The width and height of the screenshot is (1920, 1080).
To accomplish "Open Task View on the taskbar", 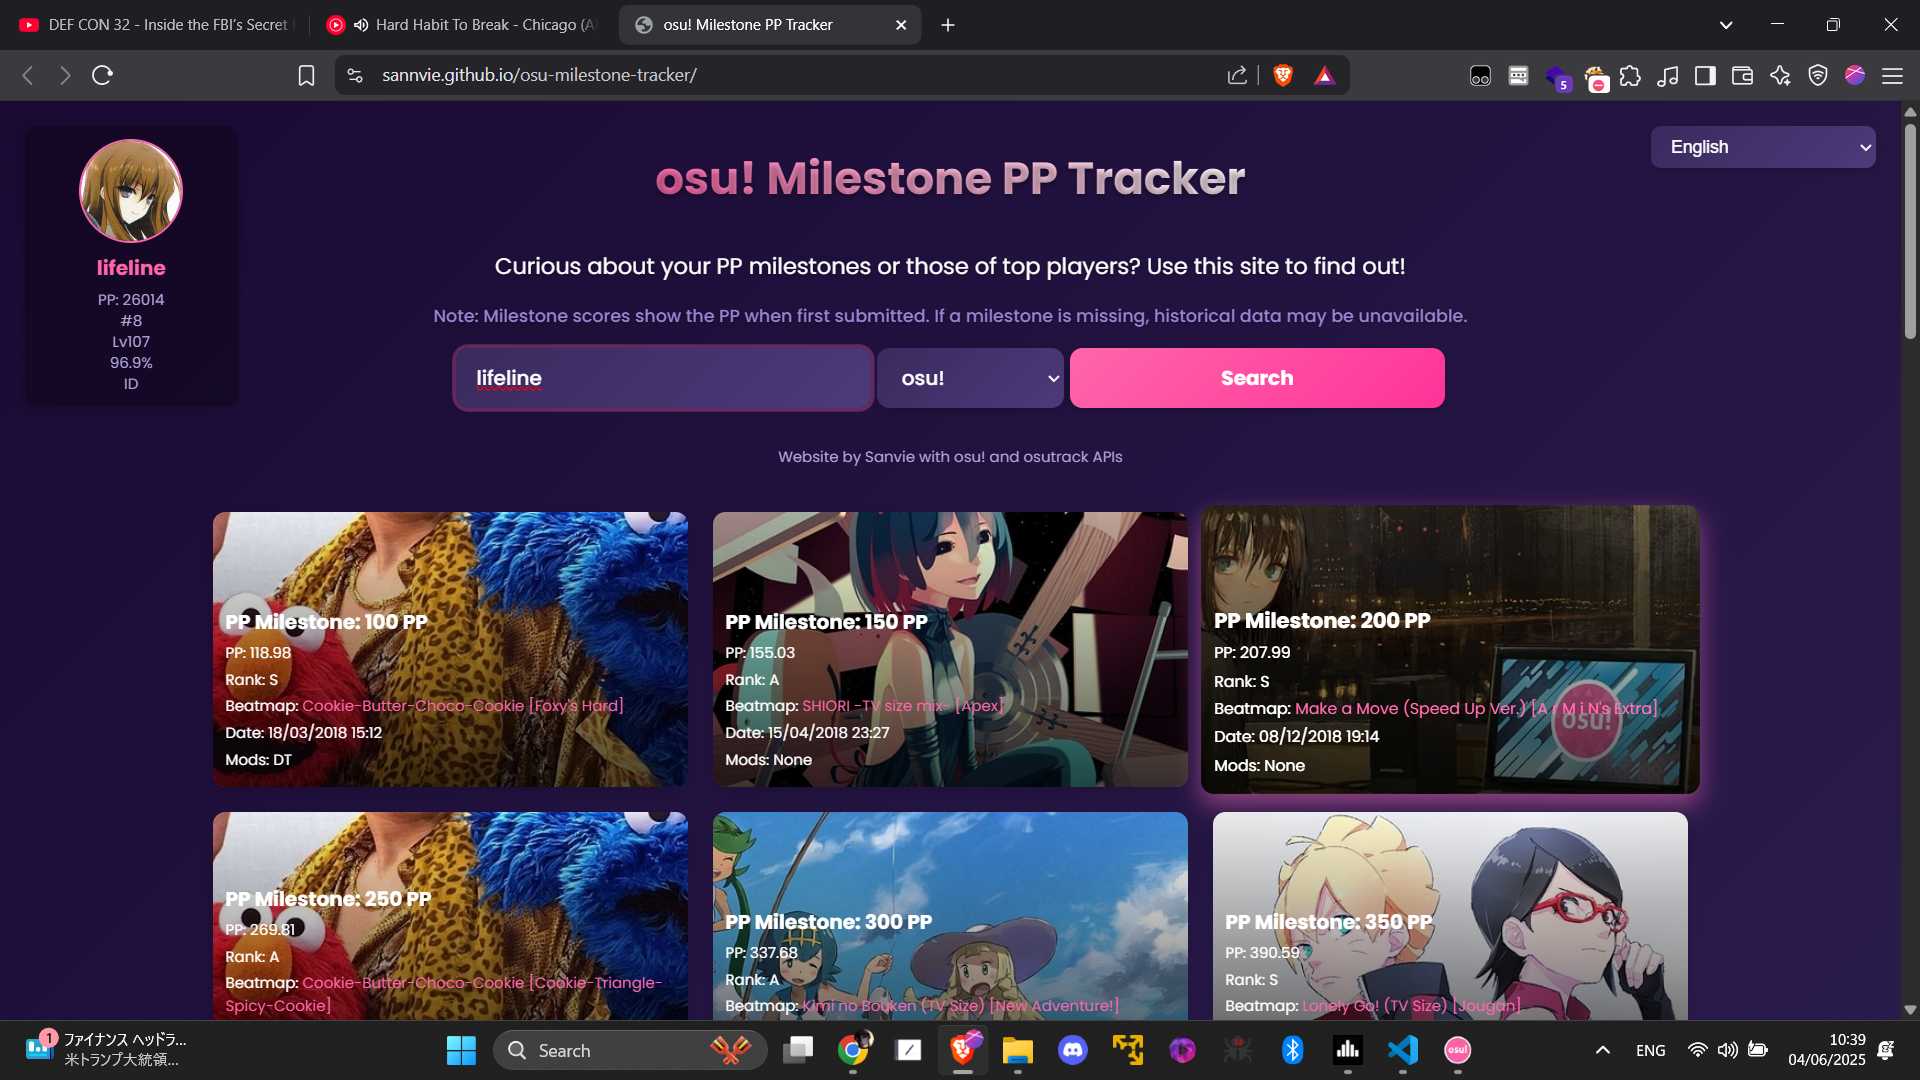I will point(798,1050).
